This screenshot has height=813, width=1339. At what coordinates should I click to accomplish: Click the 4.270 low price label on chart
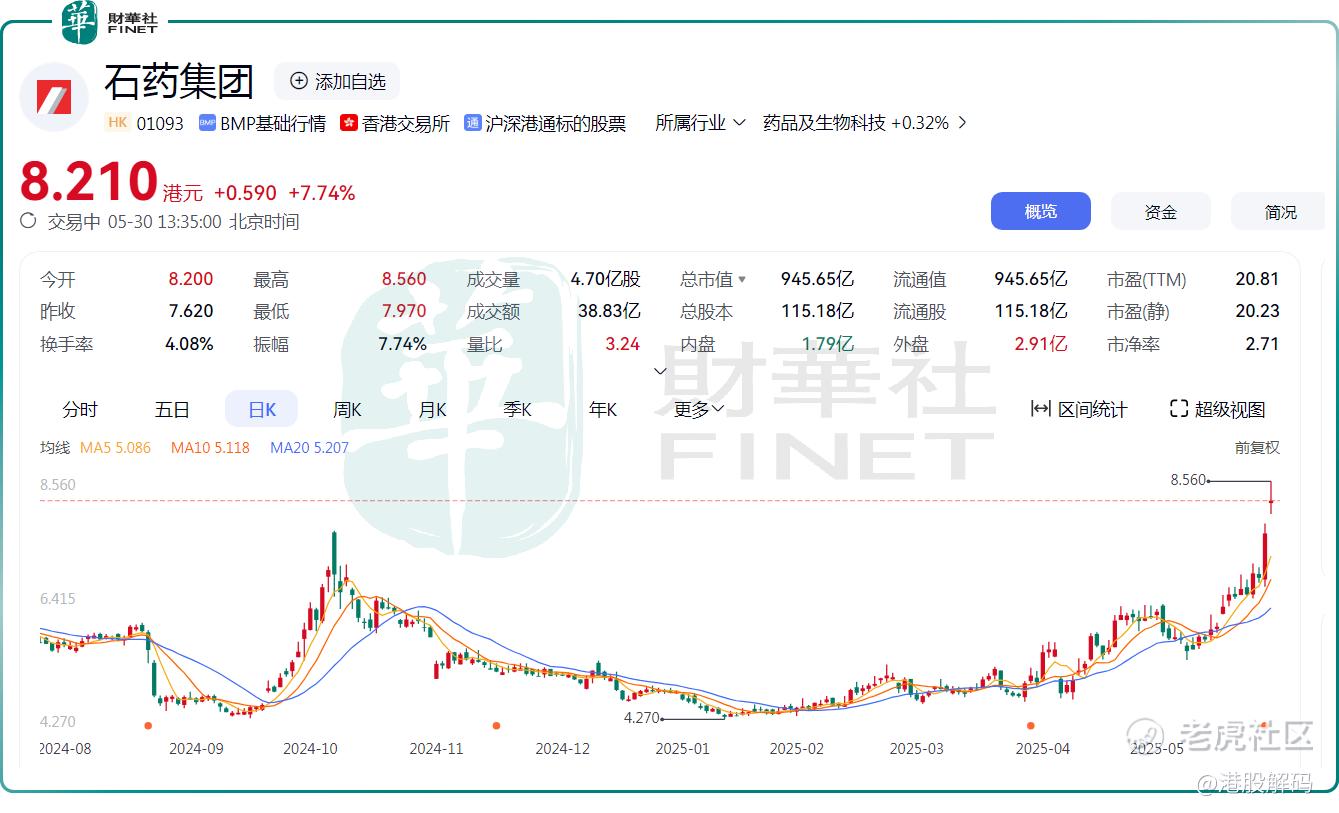[641, 718]
